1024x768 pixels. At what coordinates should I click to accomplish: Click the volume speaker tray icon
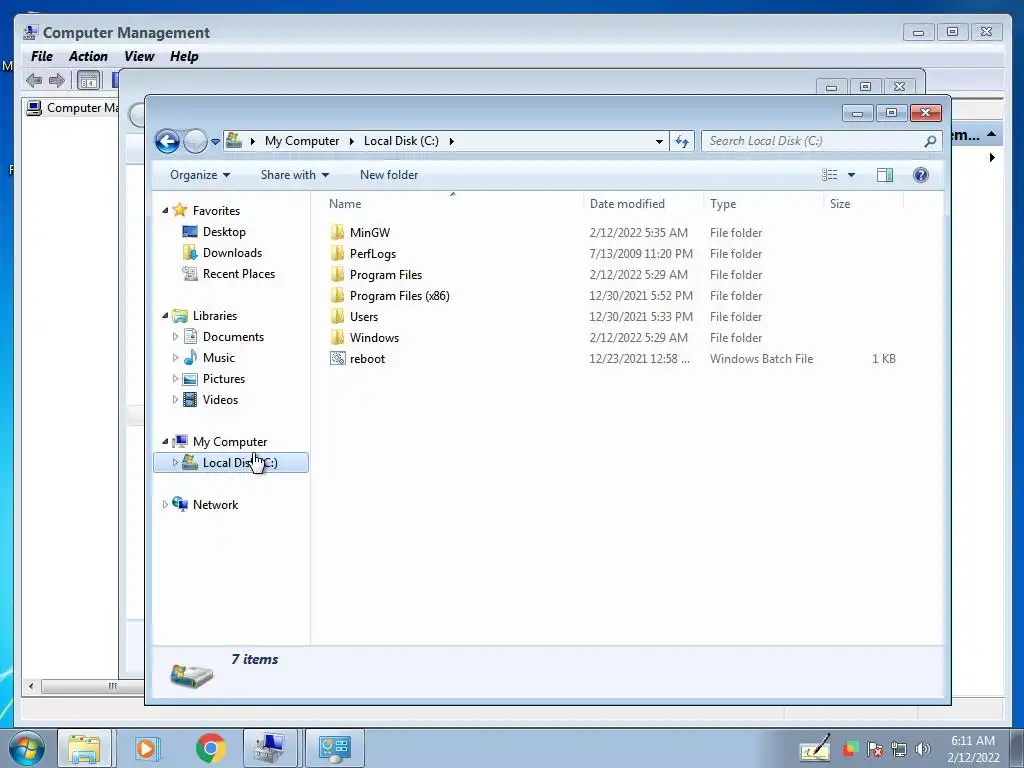coord(923,749)
